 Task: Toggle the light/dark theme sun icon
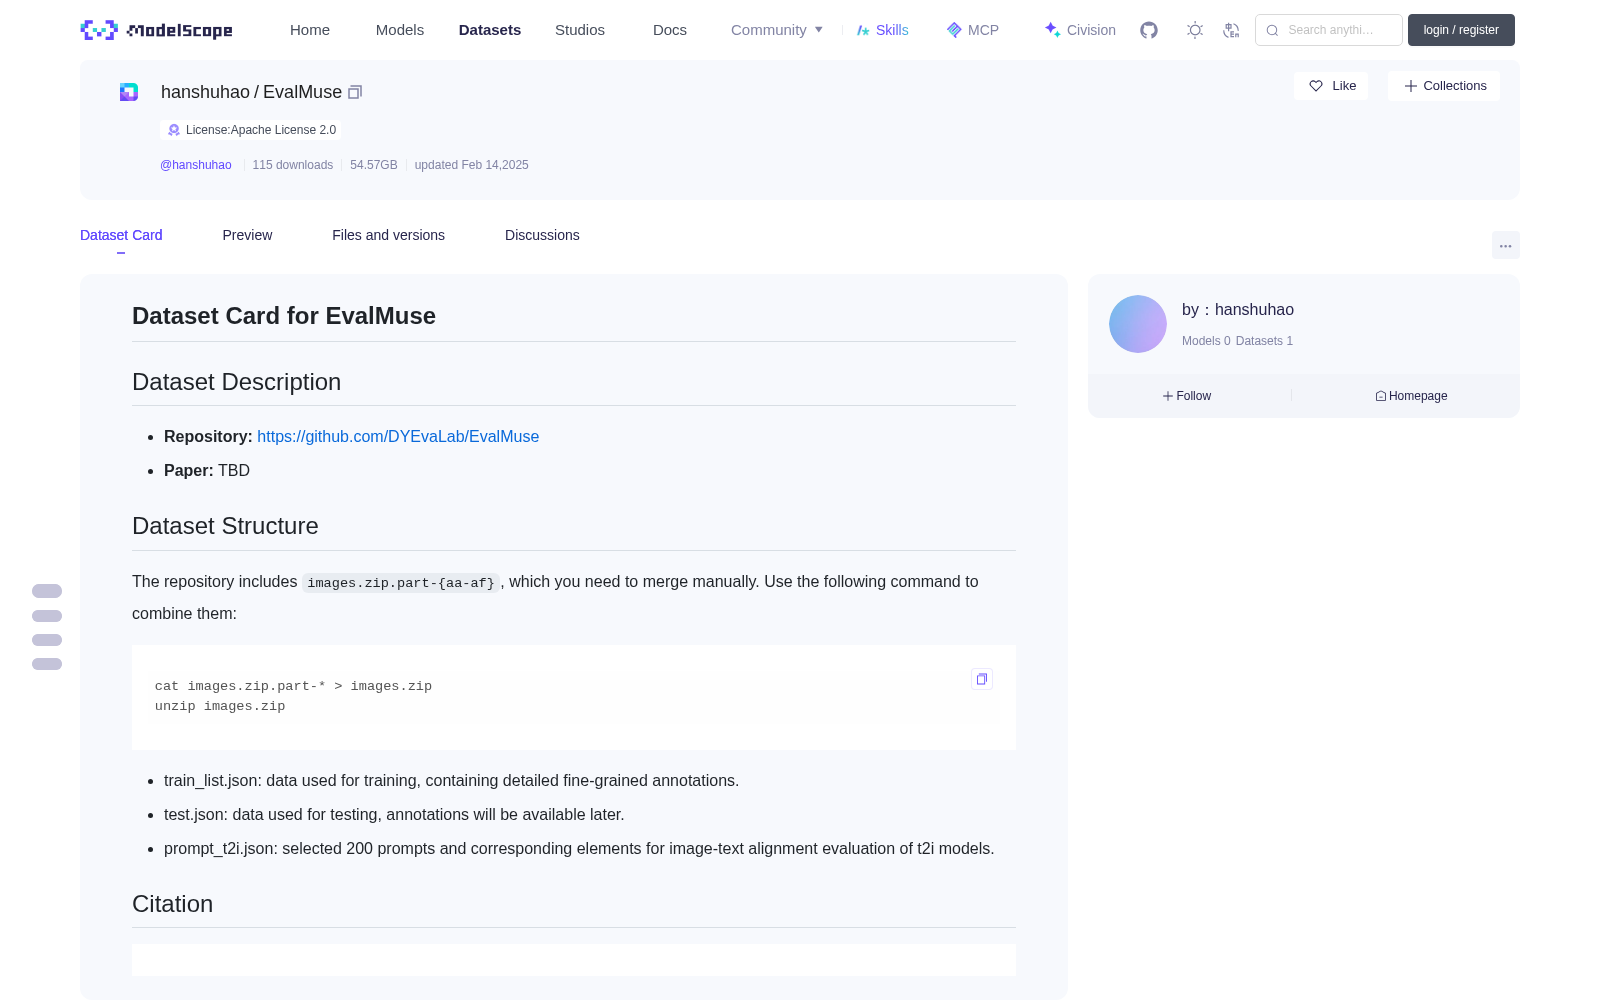[x=1194, y=30]
